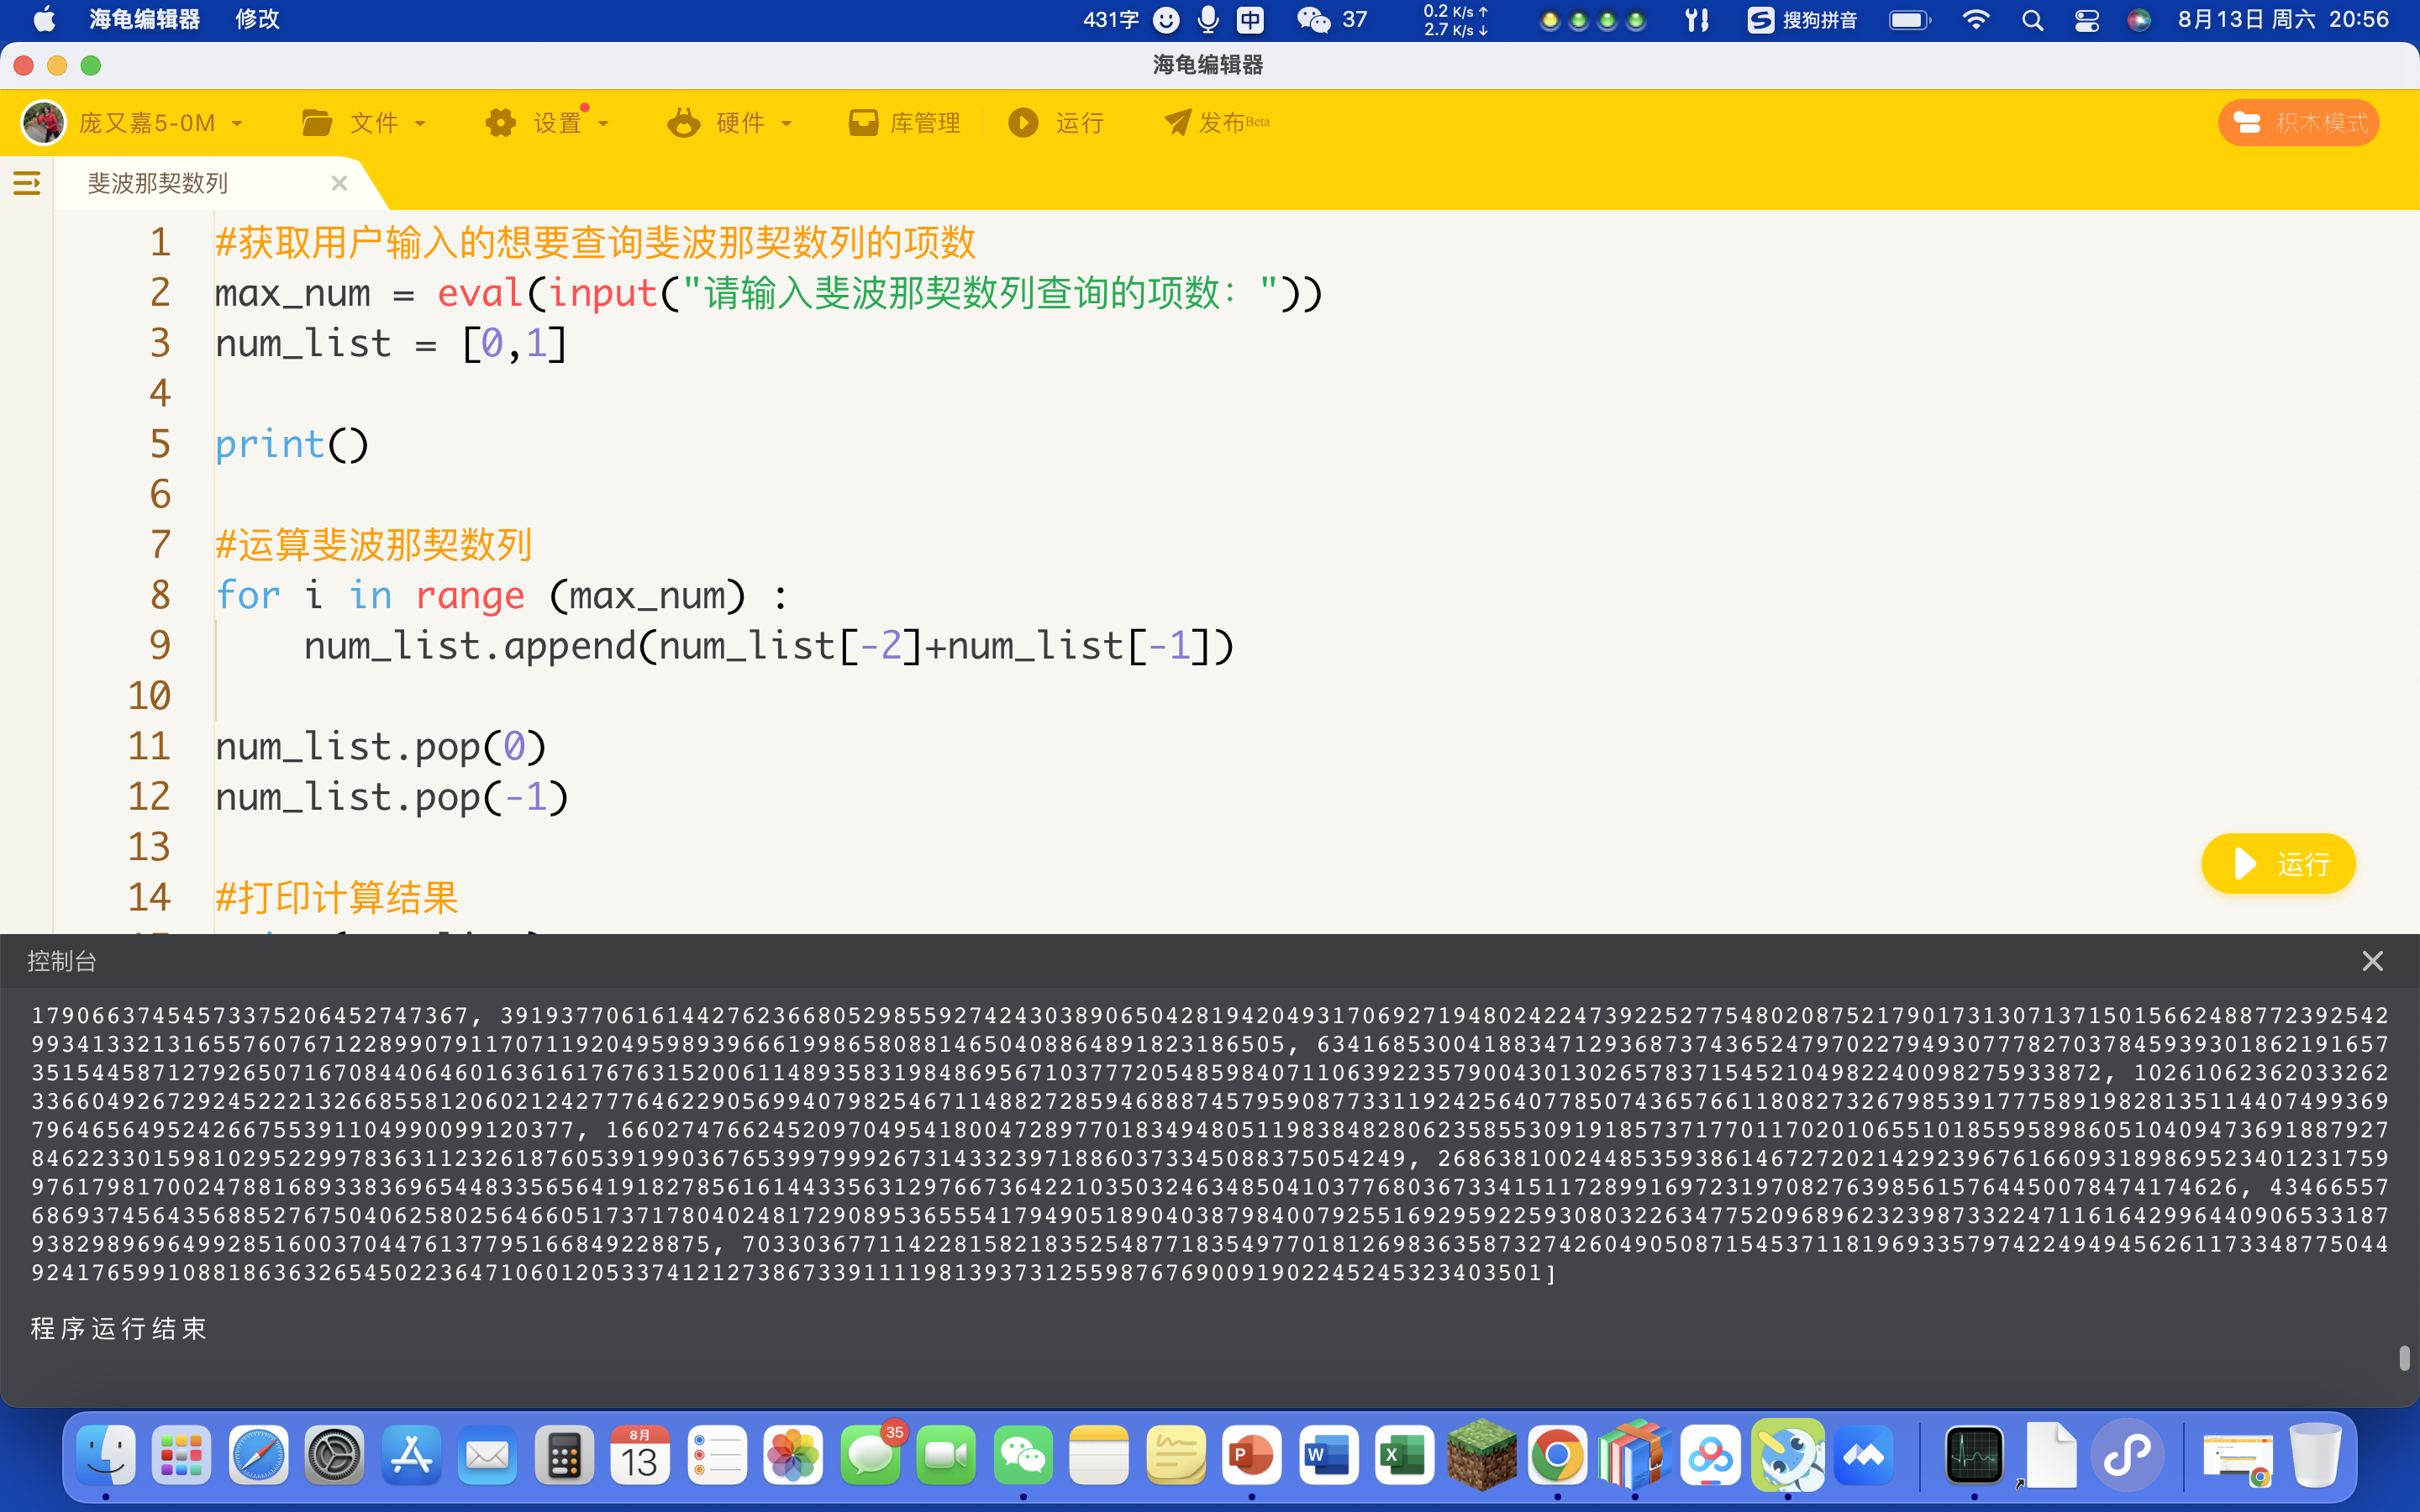Image resolution: width=2420 pixels, height=1512 pixels.
Task: Run the program from the toolbar 运行 item
Action: click(x=1056, y=122)
